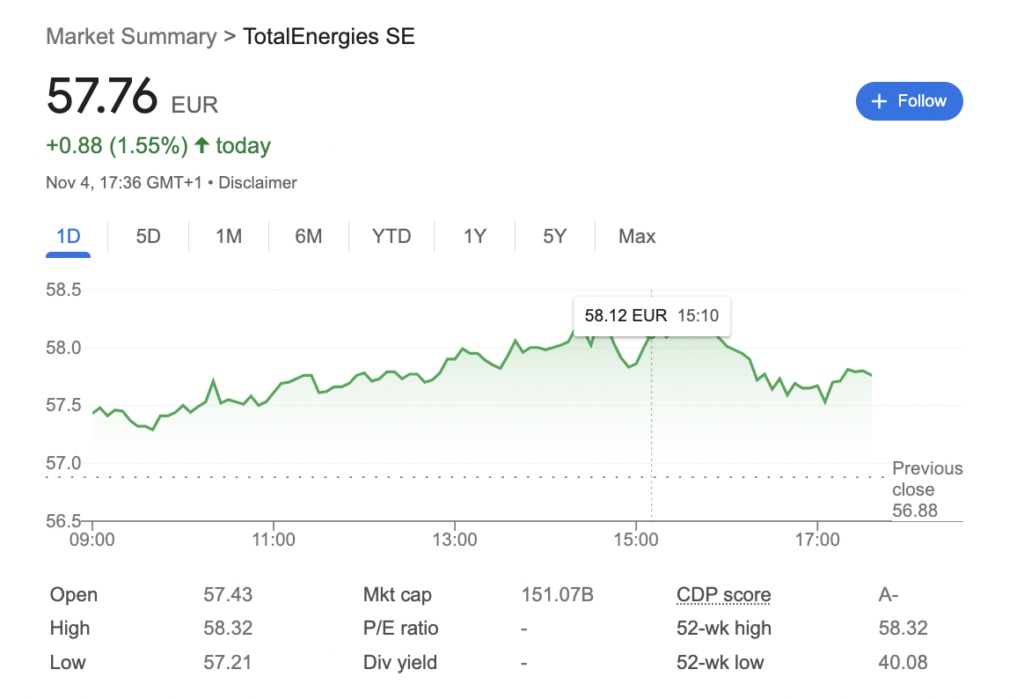Viewport: 1024px width, 699px height.
Task: Click the Open value 57.43
Action: pyautogui.click(x=227, y=594)
